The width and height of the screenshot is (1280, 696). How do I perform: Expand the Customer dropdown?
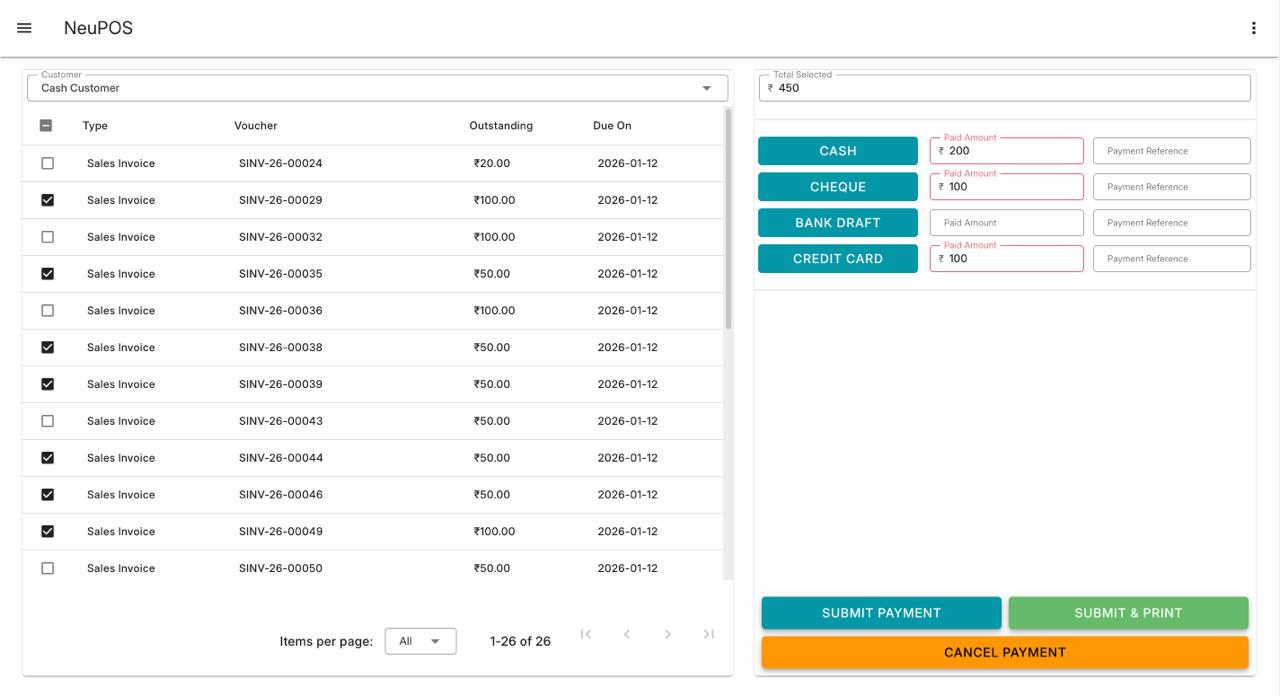707,88
